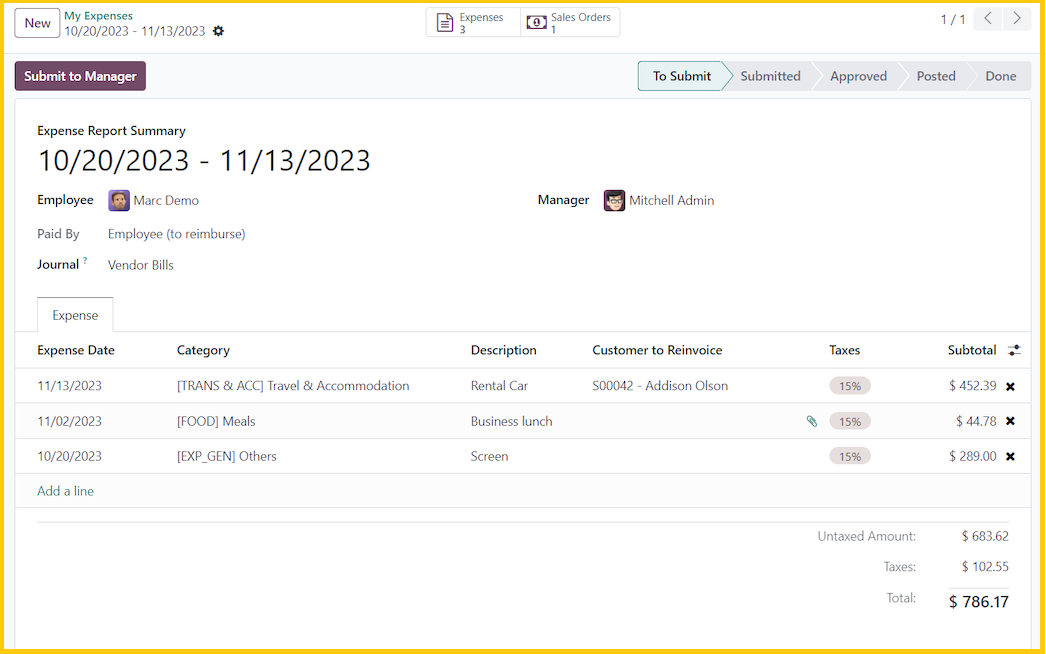This screenshot has height=654, width=1046.
Task: Select Travel & Accommodation category cell
Action: tap(293, 386)
